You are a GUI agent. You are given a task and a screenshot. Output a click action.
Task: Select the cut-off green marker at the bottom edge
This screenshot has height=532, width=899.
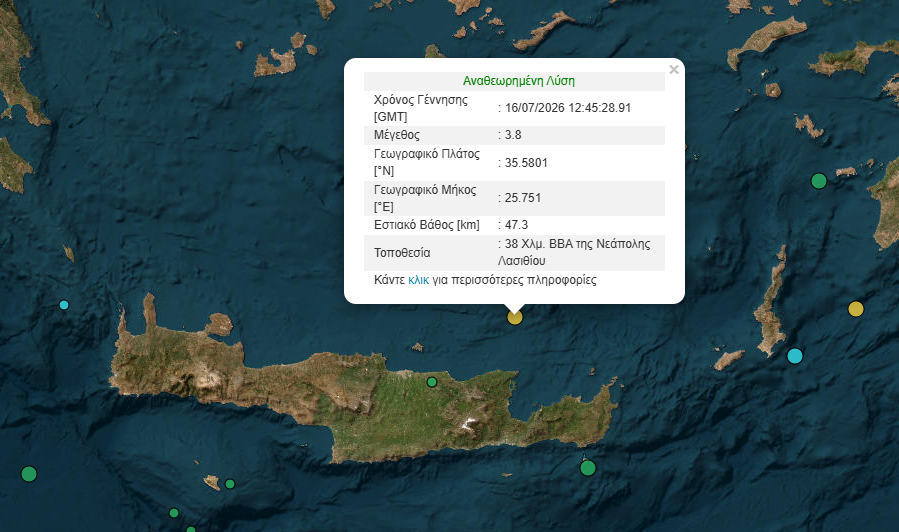pos(191,530)
